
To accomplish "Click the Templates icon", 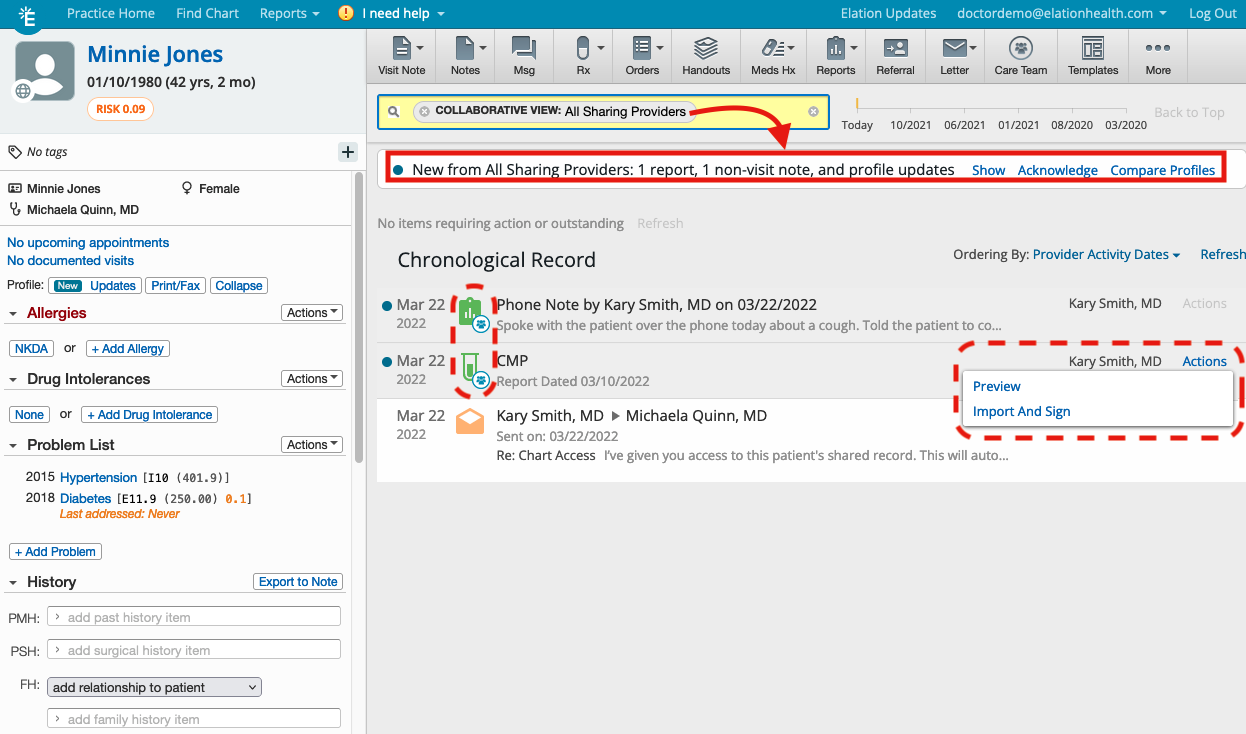I will coord(1092,50).
